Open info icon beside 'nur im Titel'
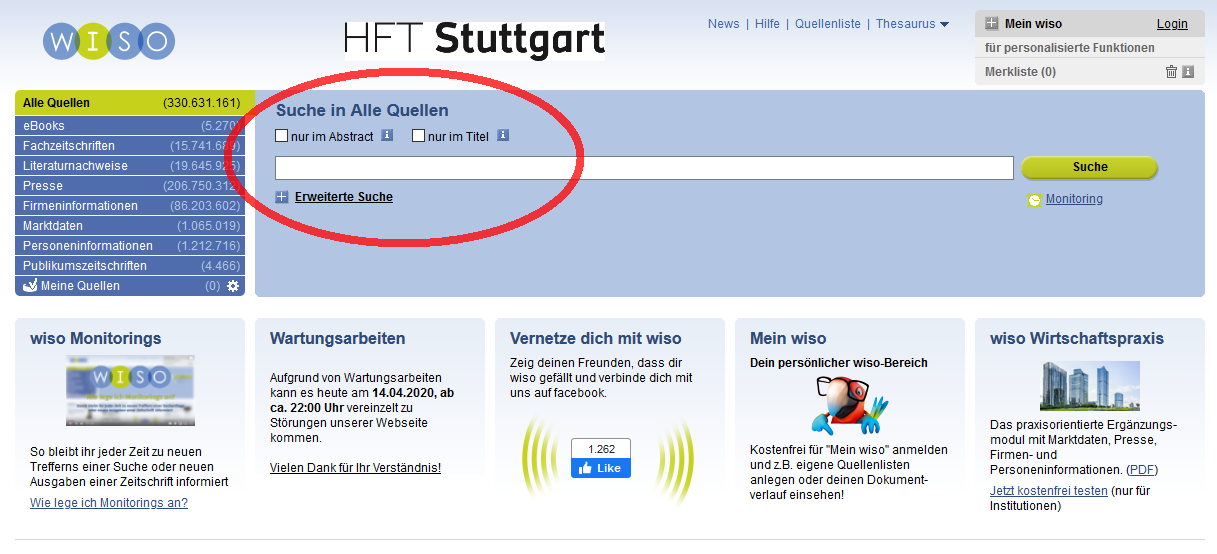 tap(503, 136)
